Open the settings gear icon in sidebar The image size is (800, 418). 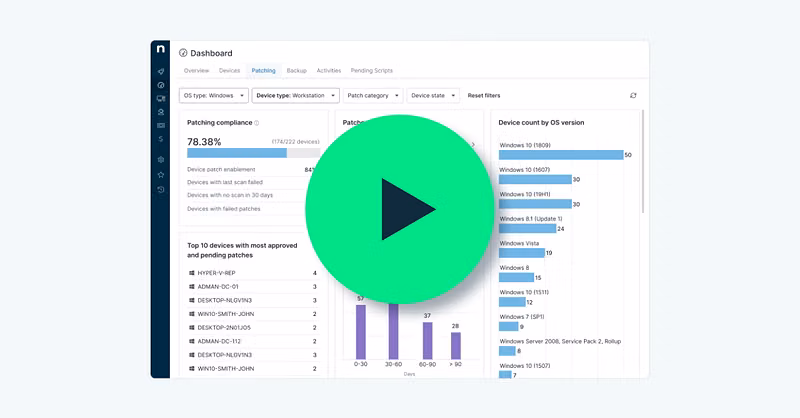coord(161,159)
